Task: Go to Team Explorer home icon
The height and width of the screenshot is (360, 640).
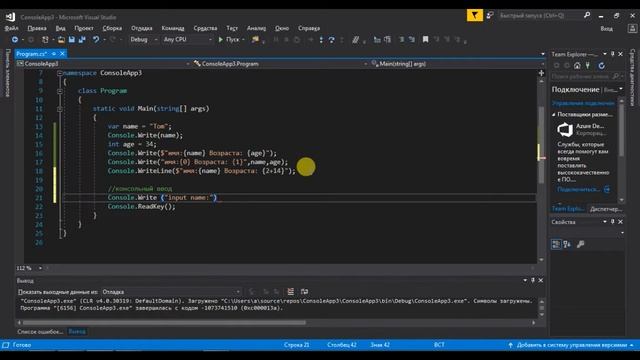Action: point(577,66)
